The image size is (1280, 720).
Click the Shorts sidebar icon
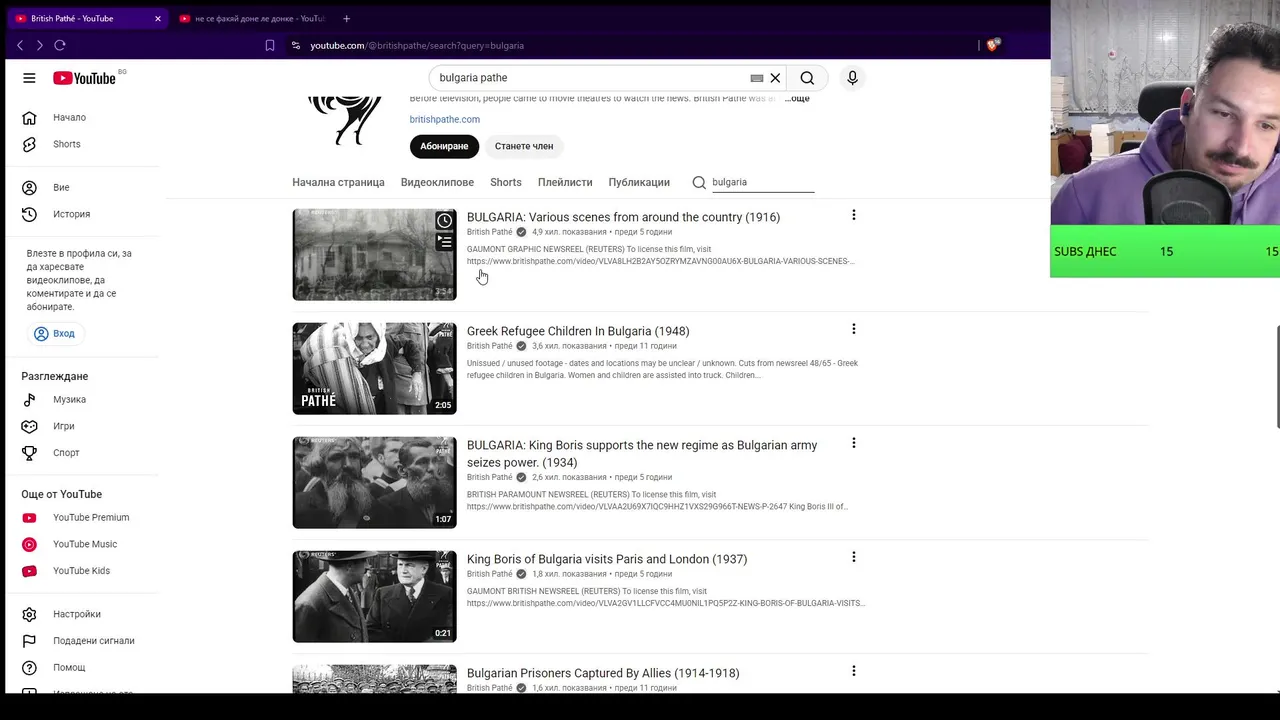(29, 144)
